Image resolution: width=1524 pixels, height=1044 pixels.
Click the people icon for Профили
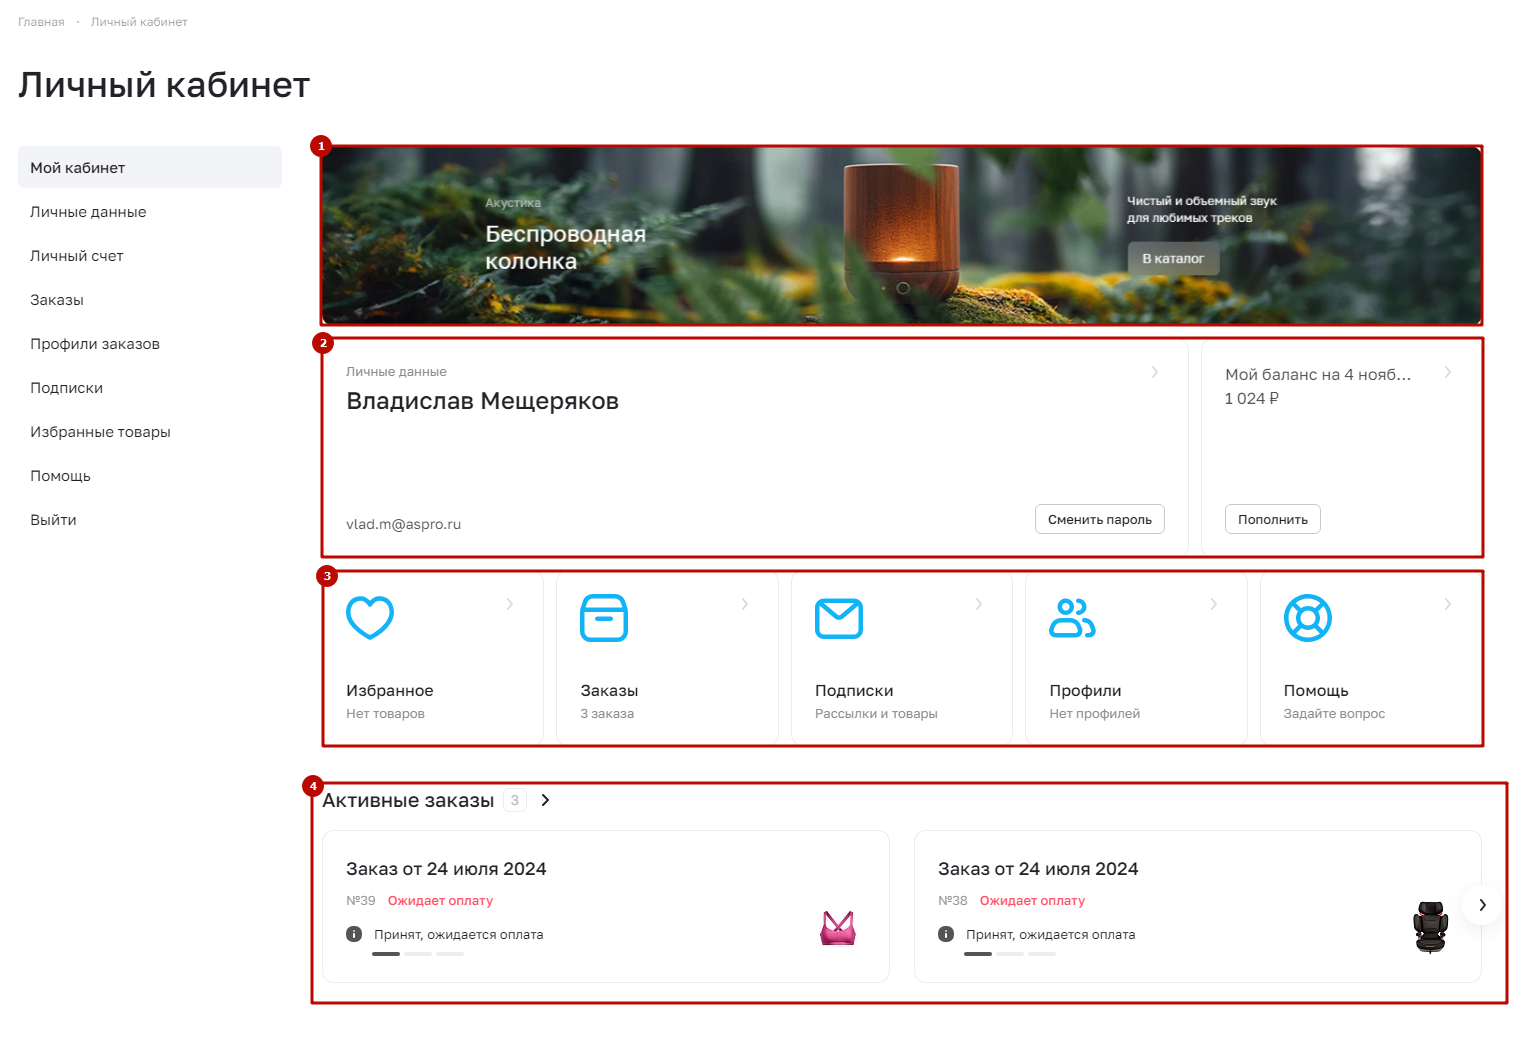pos(1072,617)
